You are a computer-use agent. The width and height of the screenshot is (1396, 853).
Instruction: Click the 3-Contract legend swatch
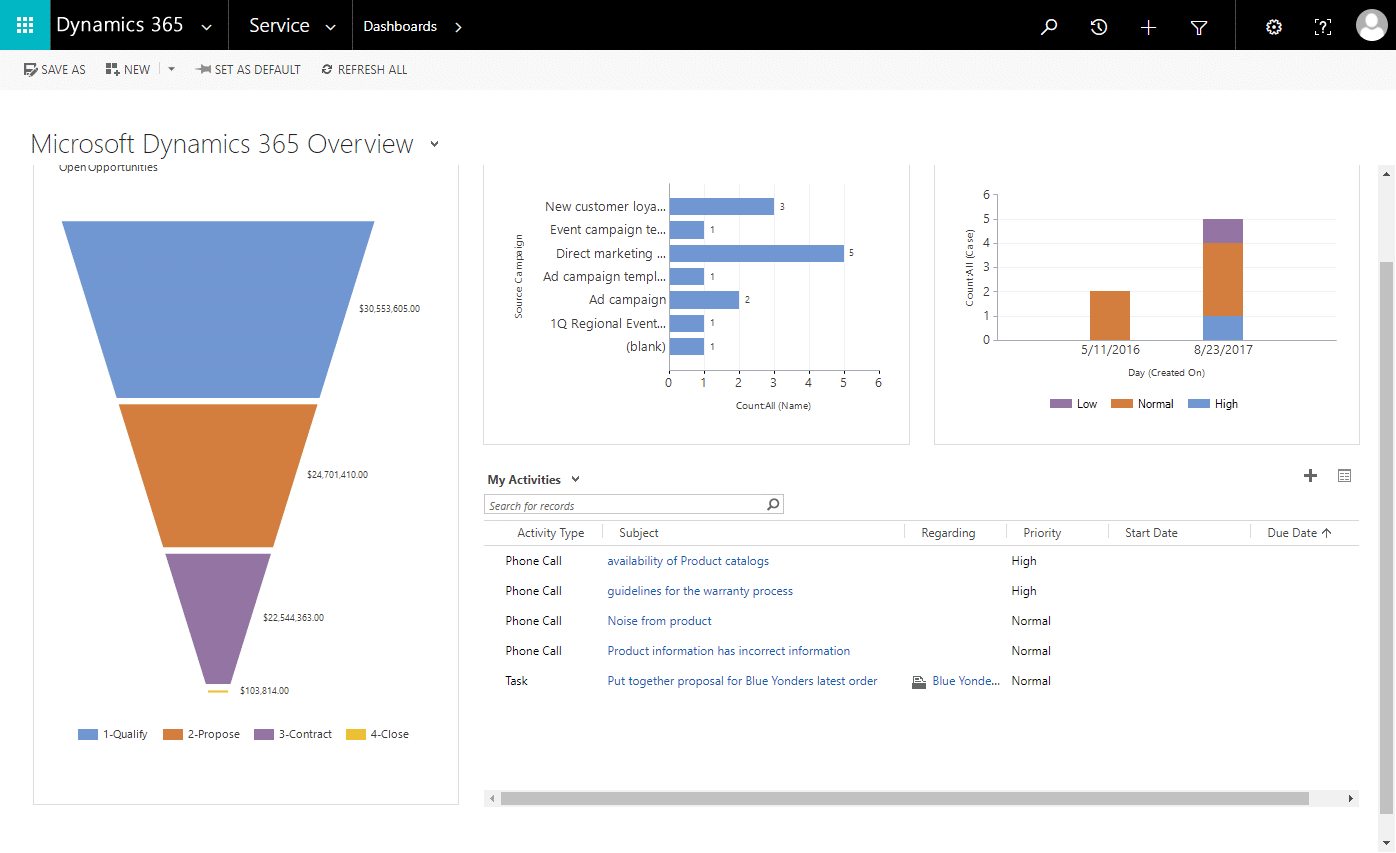(x=264, y=734)
